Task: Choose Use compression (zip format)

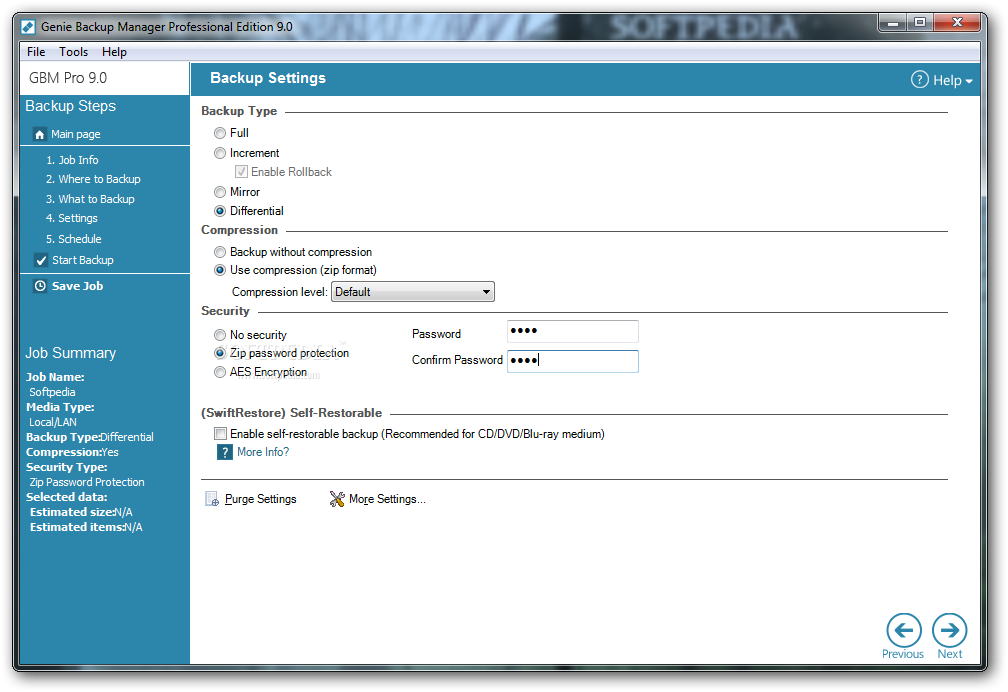Action: click(220, 270)
